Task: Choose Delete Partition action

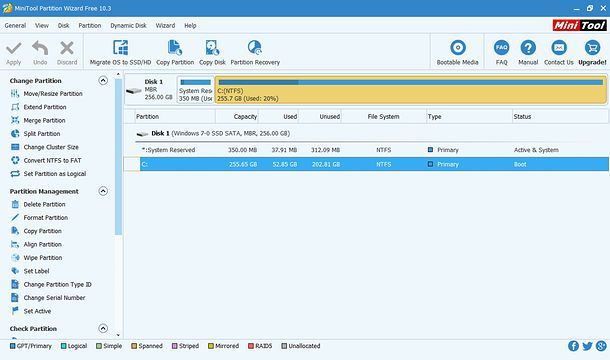Action: [39, 204]
